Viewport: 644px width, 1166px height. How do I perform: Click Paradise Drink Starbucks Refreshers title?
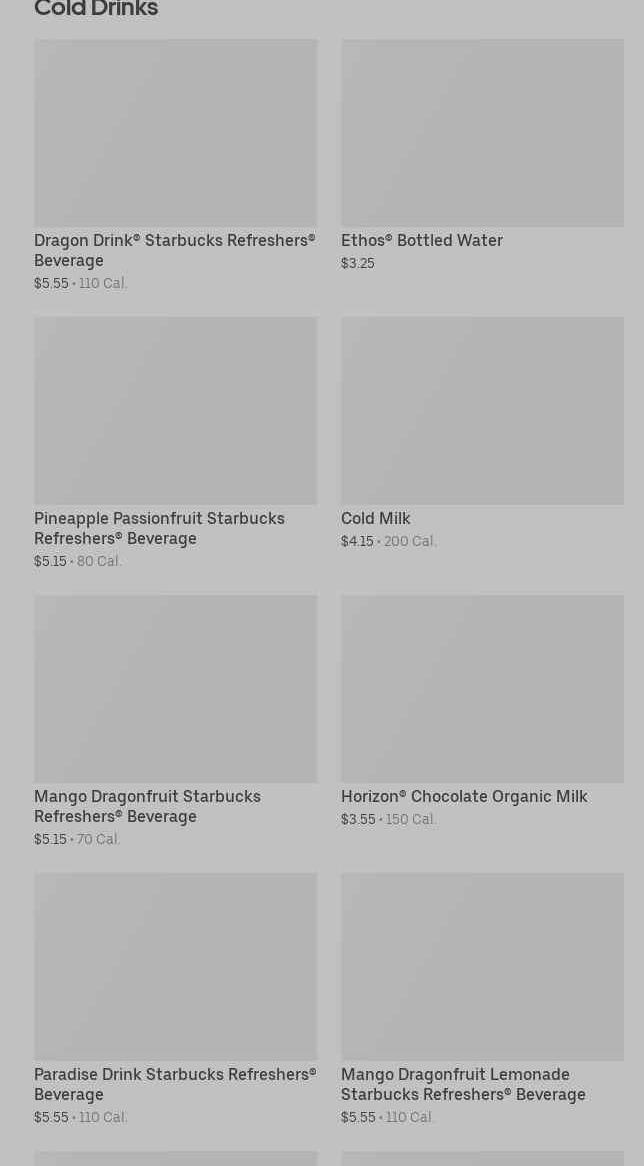click(x=174, y=1084)
